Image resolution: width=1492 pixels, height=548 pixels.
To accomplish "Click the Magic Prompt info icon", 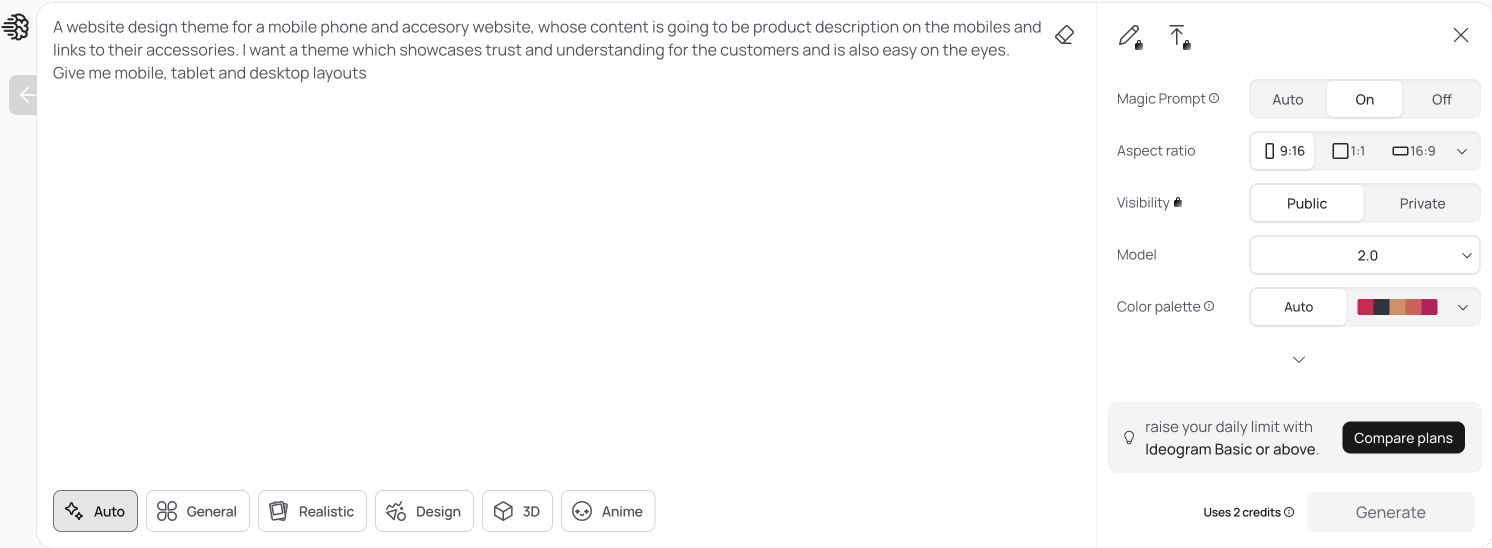I will coord(1214,99).
